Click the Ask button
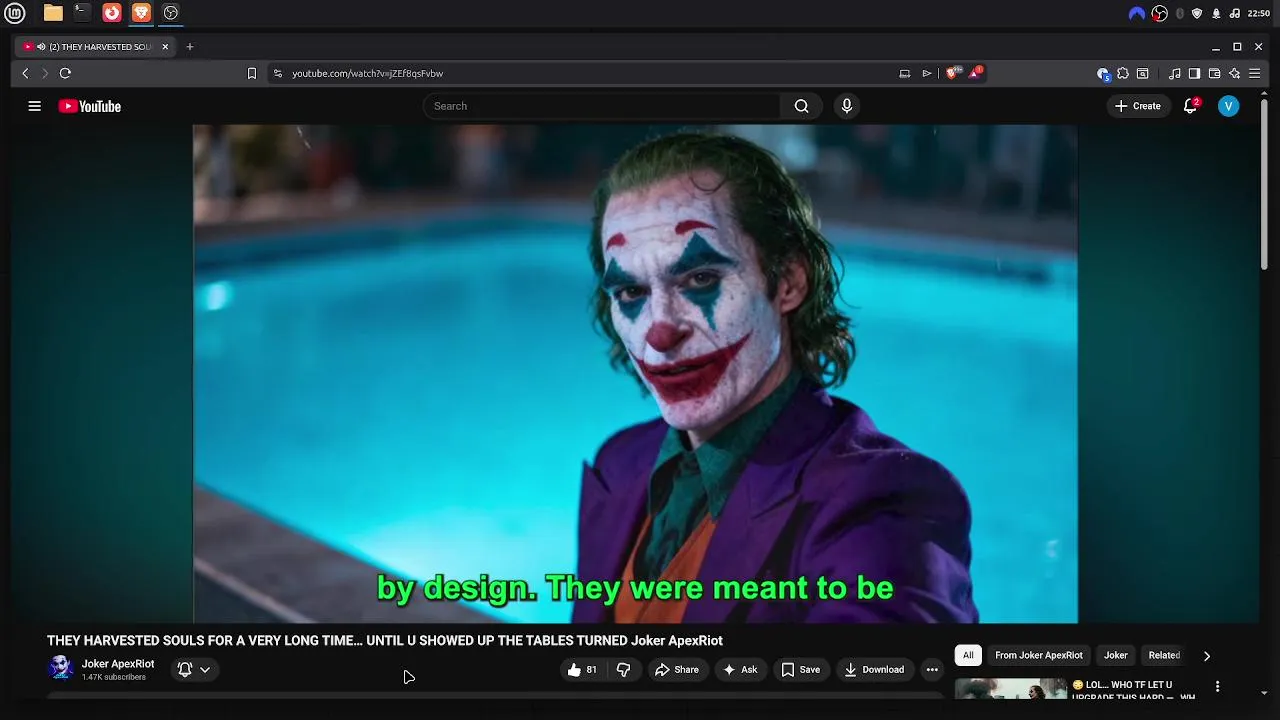This screenshot has height=720, width=1280. [x=740, y=670]
